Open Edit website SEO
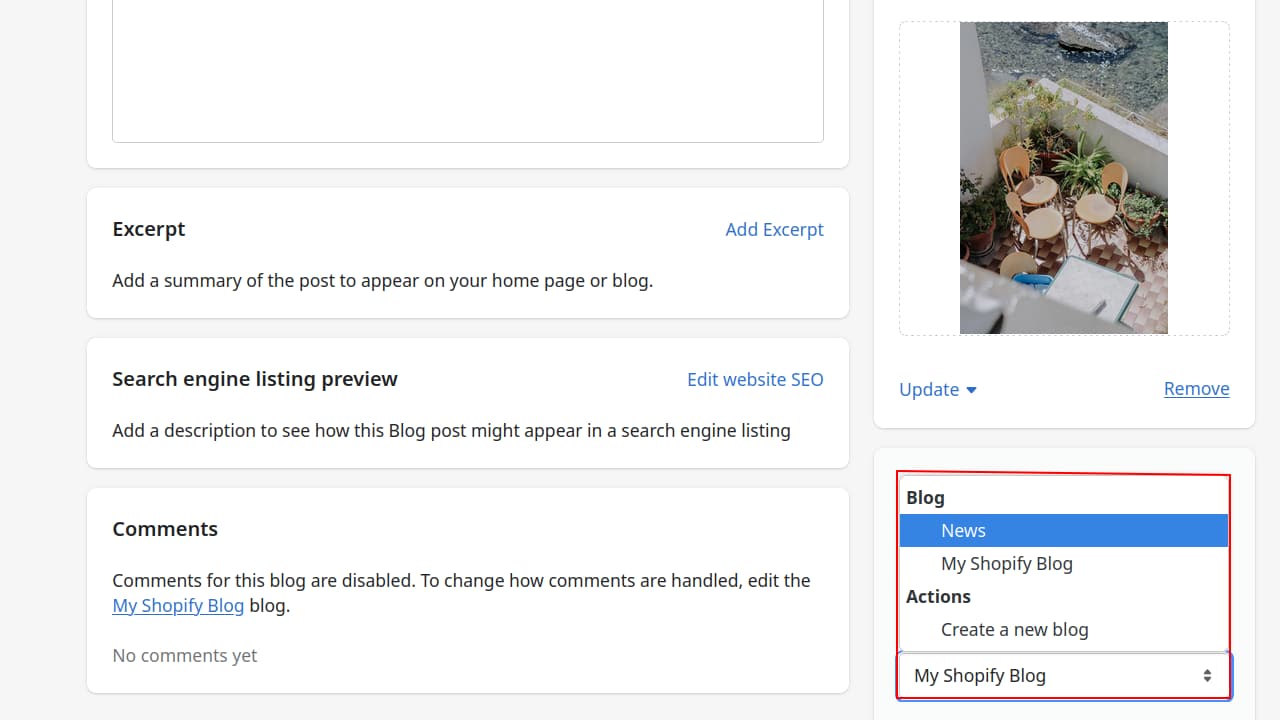1280x720 pixels. pos(755,379)
